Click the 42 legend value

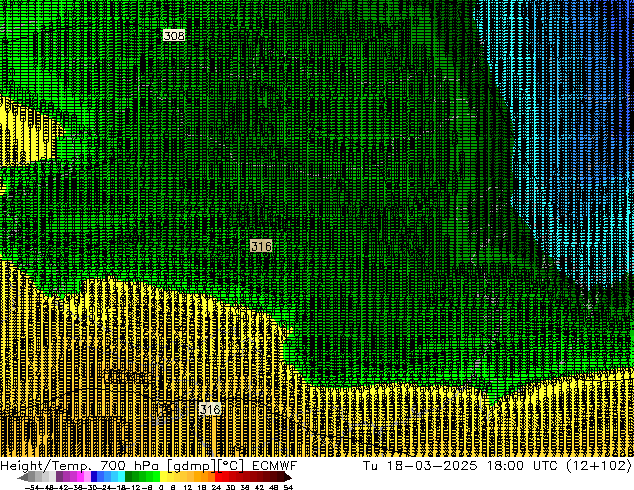coord(259,487)
